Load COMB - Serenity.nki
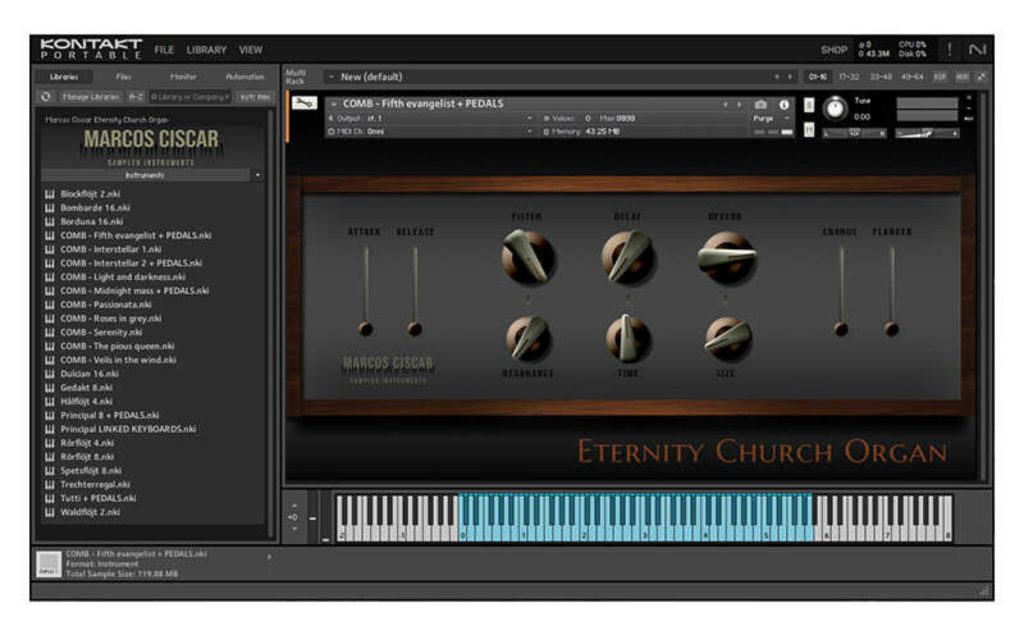The width and height of the screenshot is (1024, 633). (x=99, y=332)
